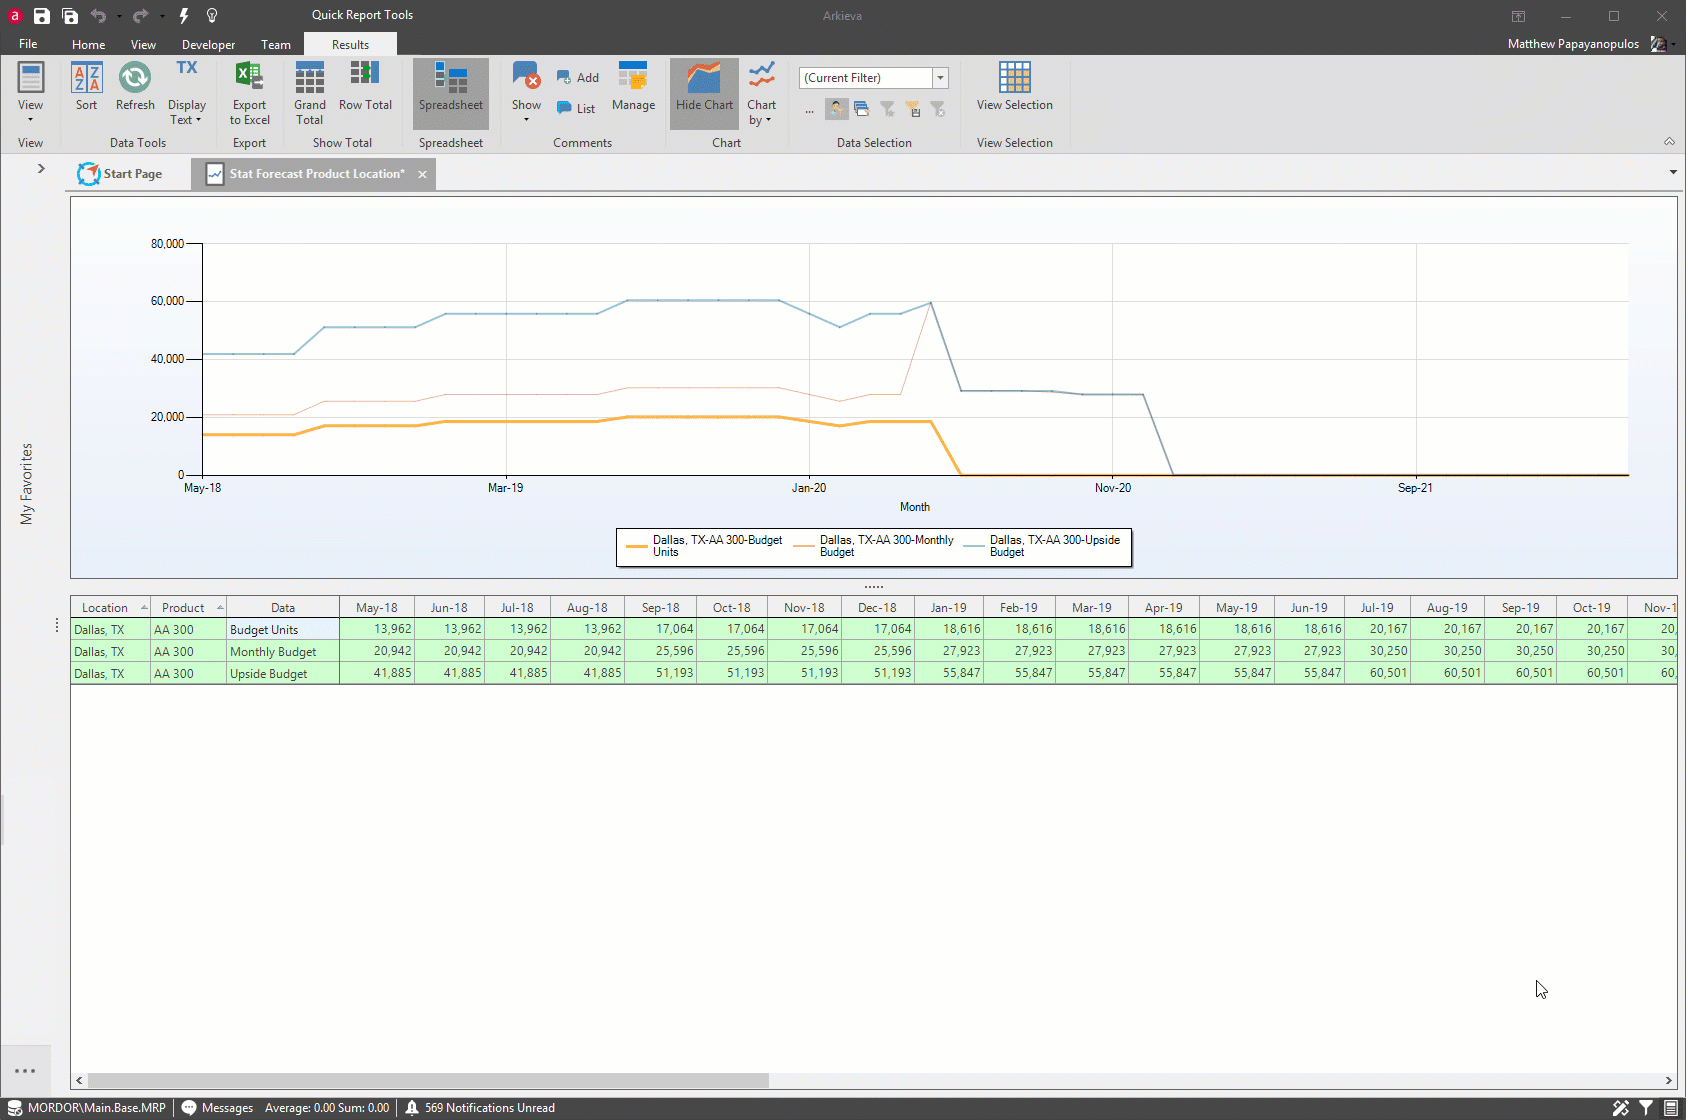Open the undo history dropdown arrow
Image resolution: width=1688 pixels, height=1120 pixels.
pyautogui.click(x=119, y=16)
